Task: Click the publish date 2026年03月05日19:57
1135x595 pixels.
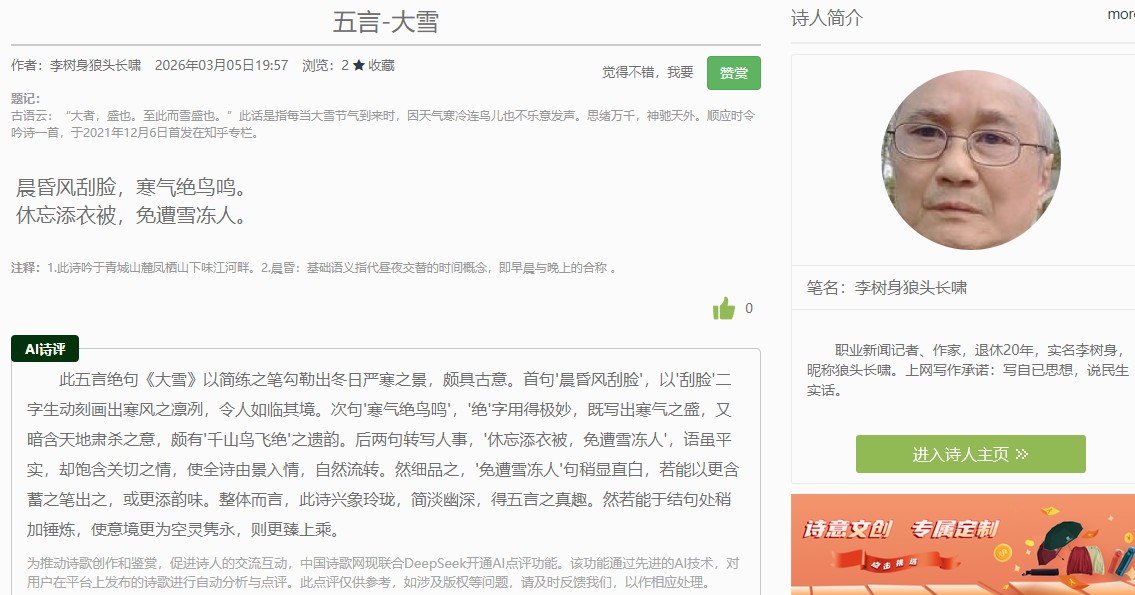Action: point(222,66)
